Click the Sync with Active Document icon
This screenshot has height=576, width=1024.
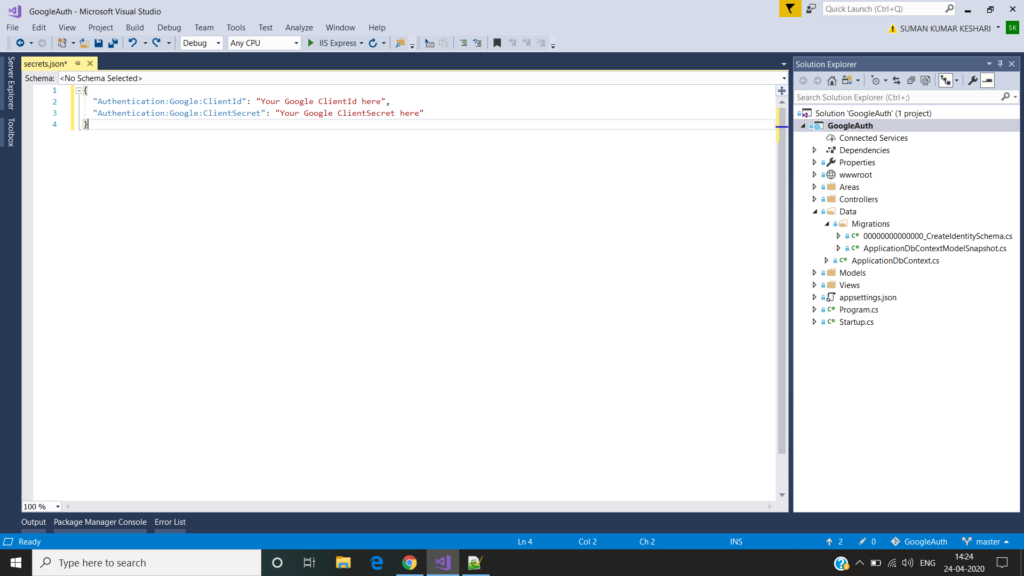click(897, 80)
